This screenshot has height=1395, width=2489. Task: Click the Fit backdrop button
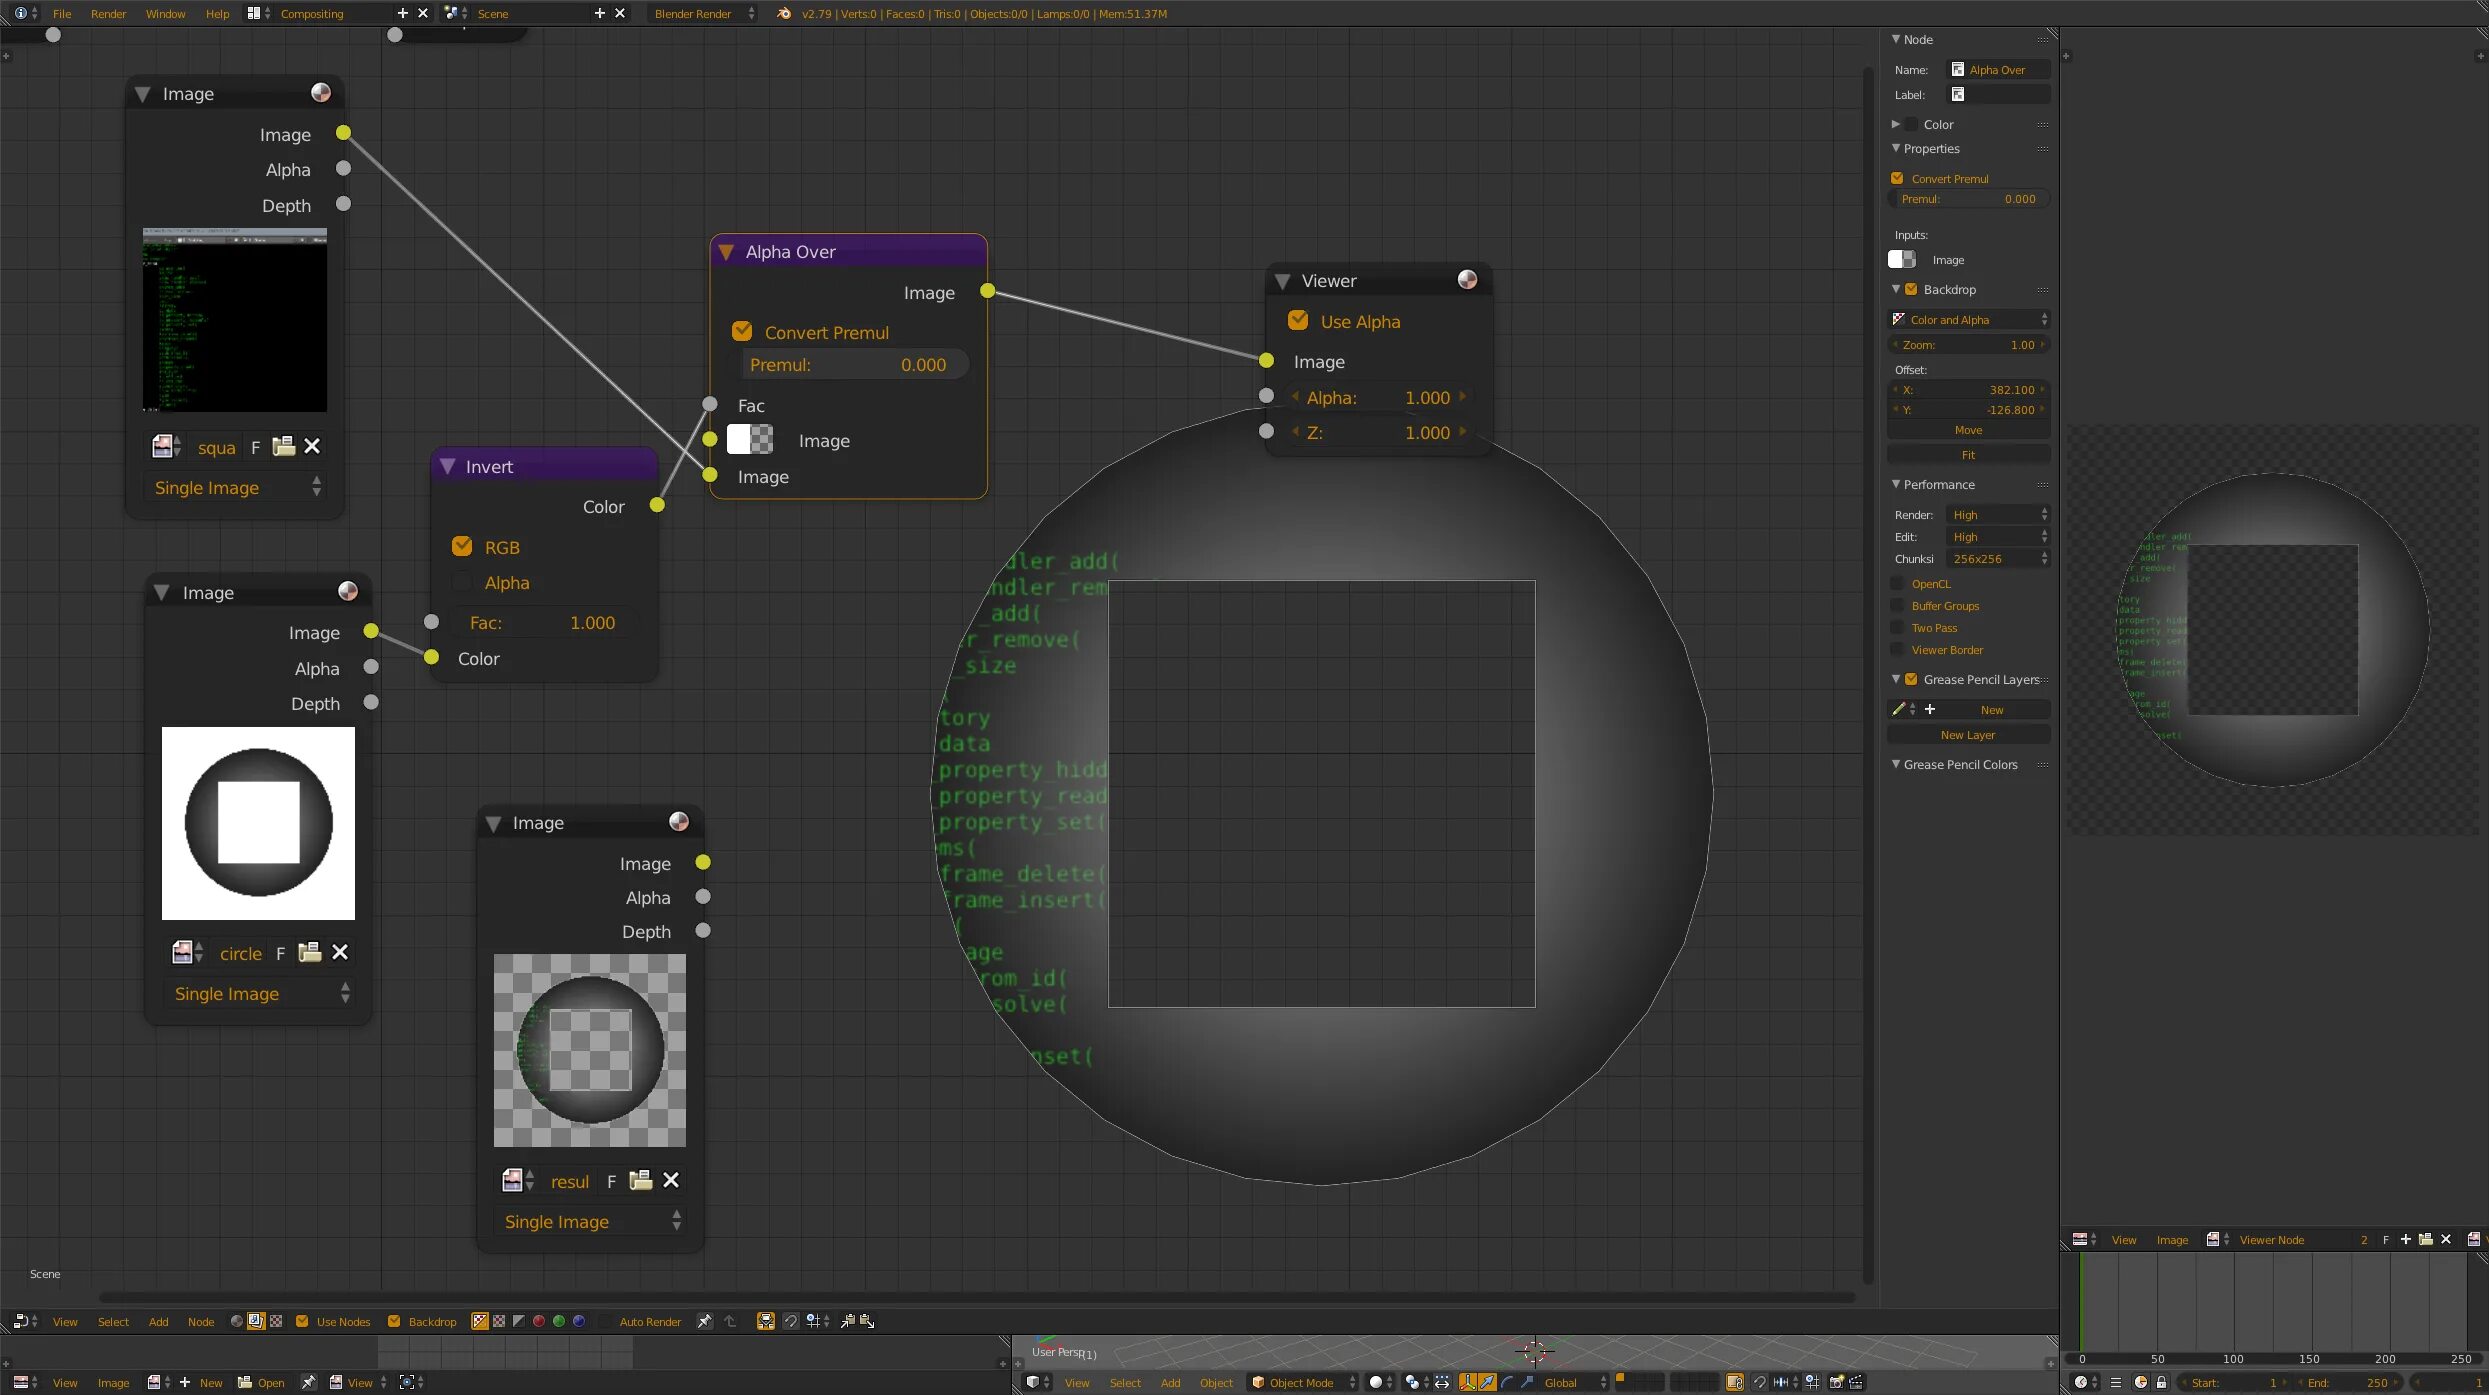pyautogui.click(x=1968, y=455)
